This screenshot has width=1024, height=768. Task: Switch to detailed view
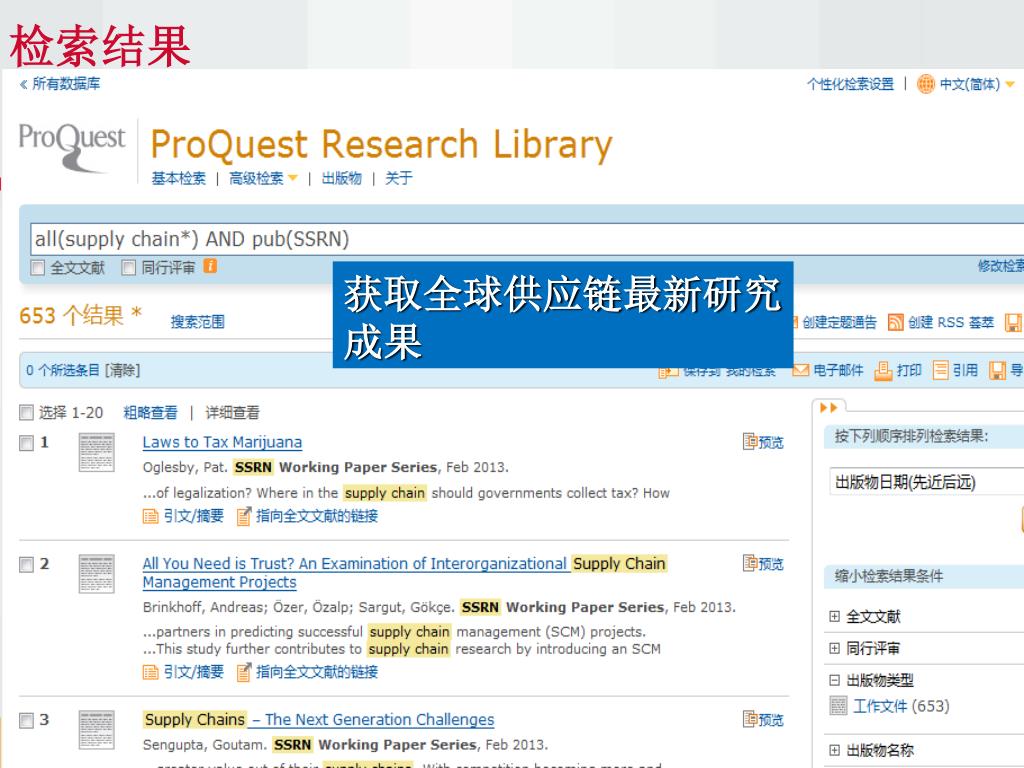[232, 413]
